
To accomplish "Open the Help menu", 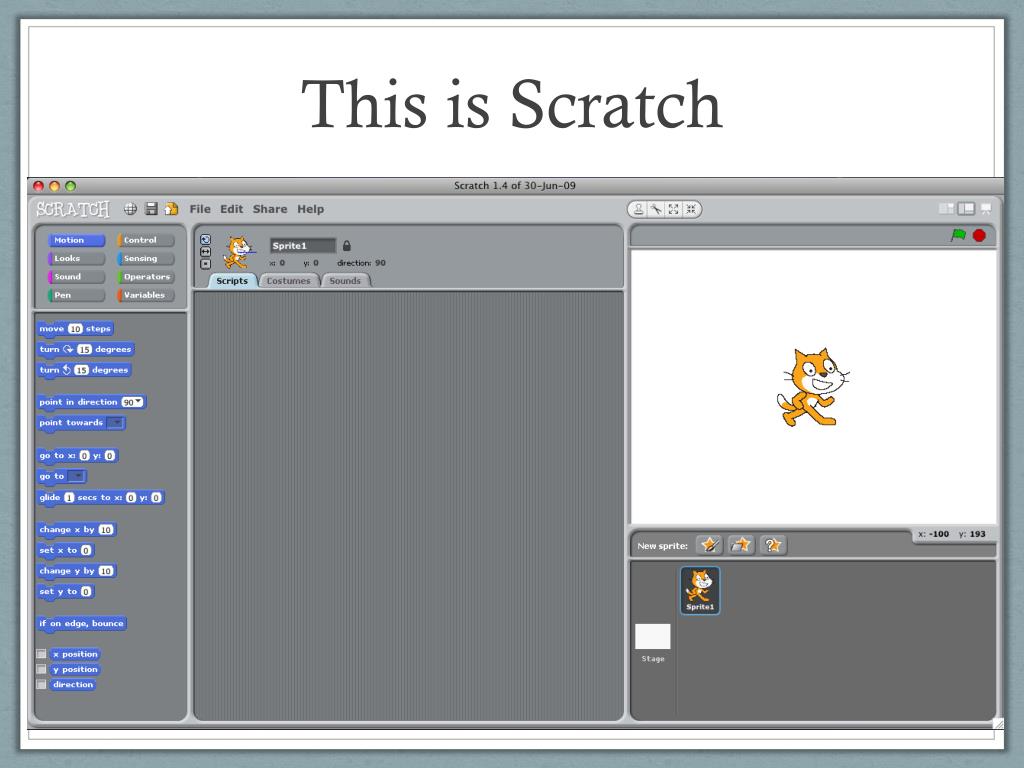I will pos(310,209).
